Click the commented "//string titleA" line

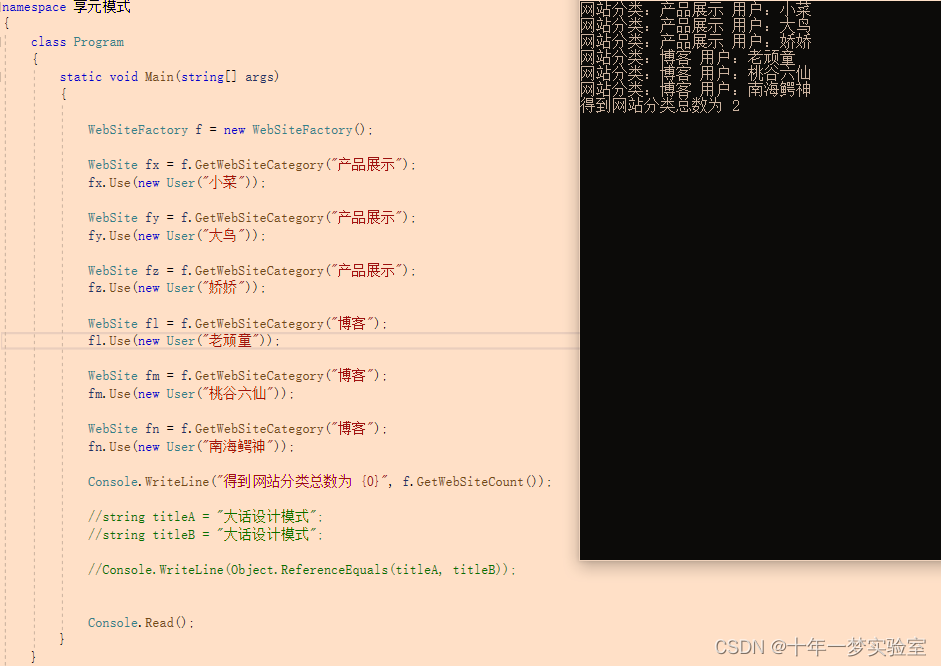click(206, 517)
